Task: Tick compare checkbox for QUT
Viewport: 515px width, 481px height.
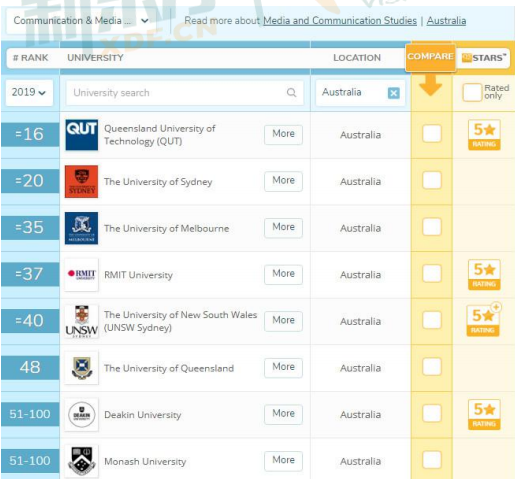Action: pyautogui.click(x=432, y=134)
